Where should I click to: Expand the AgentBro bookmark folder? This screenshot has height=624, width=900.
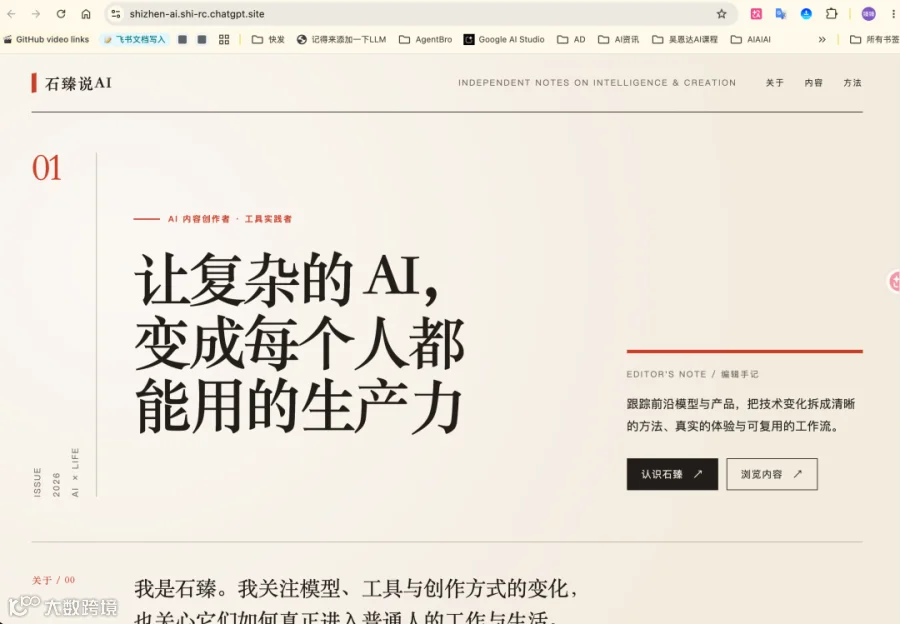(425, 40)
